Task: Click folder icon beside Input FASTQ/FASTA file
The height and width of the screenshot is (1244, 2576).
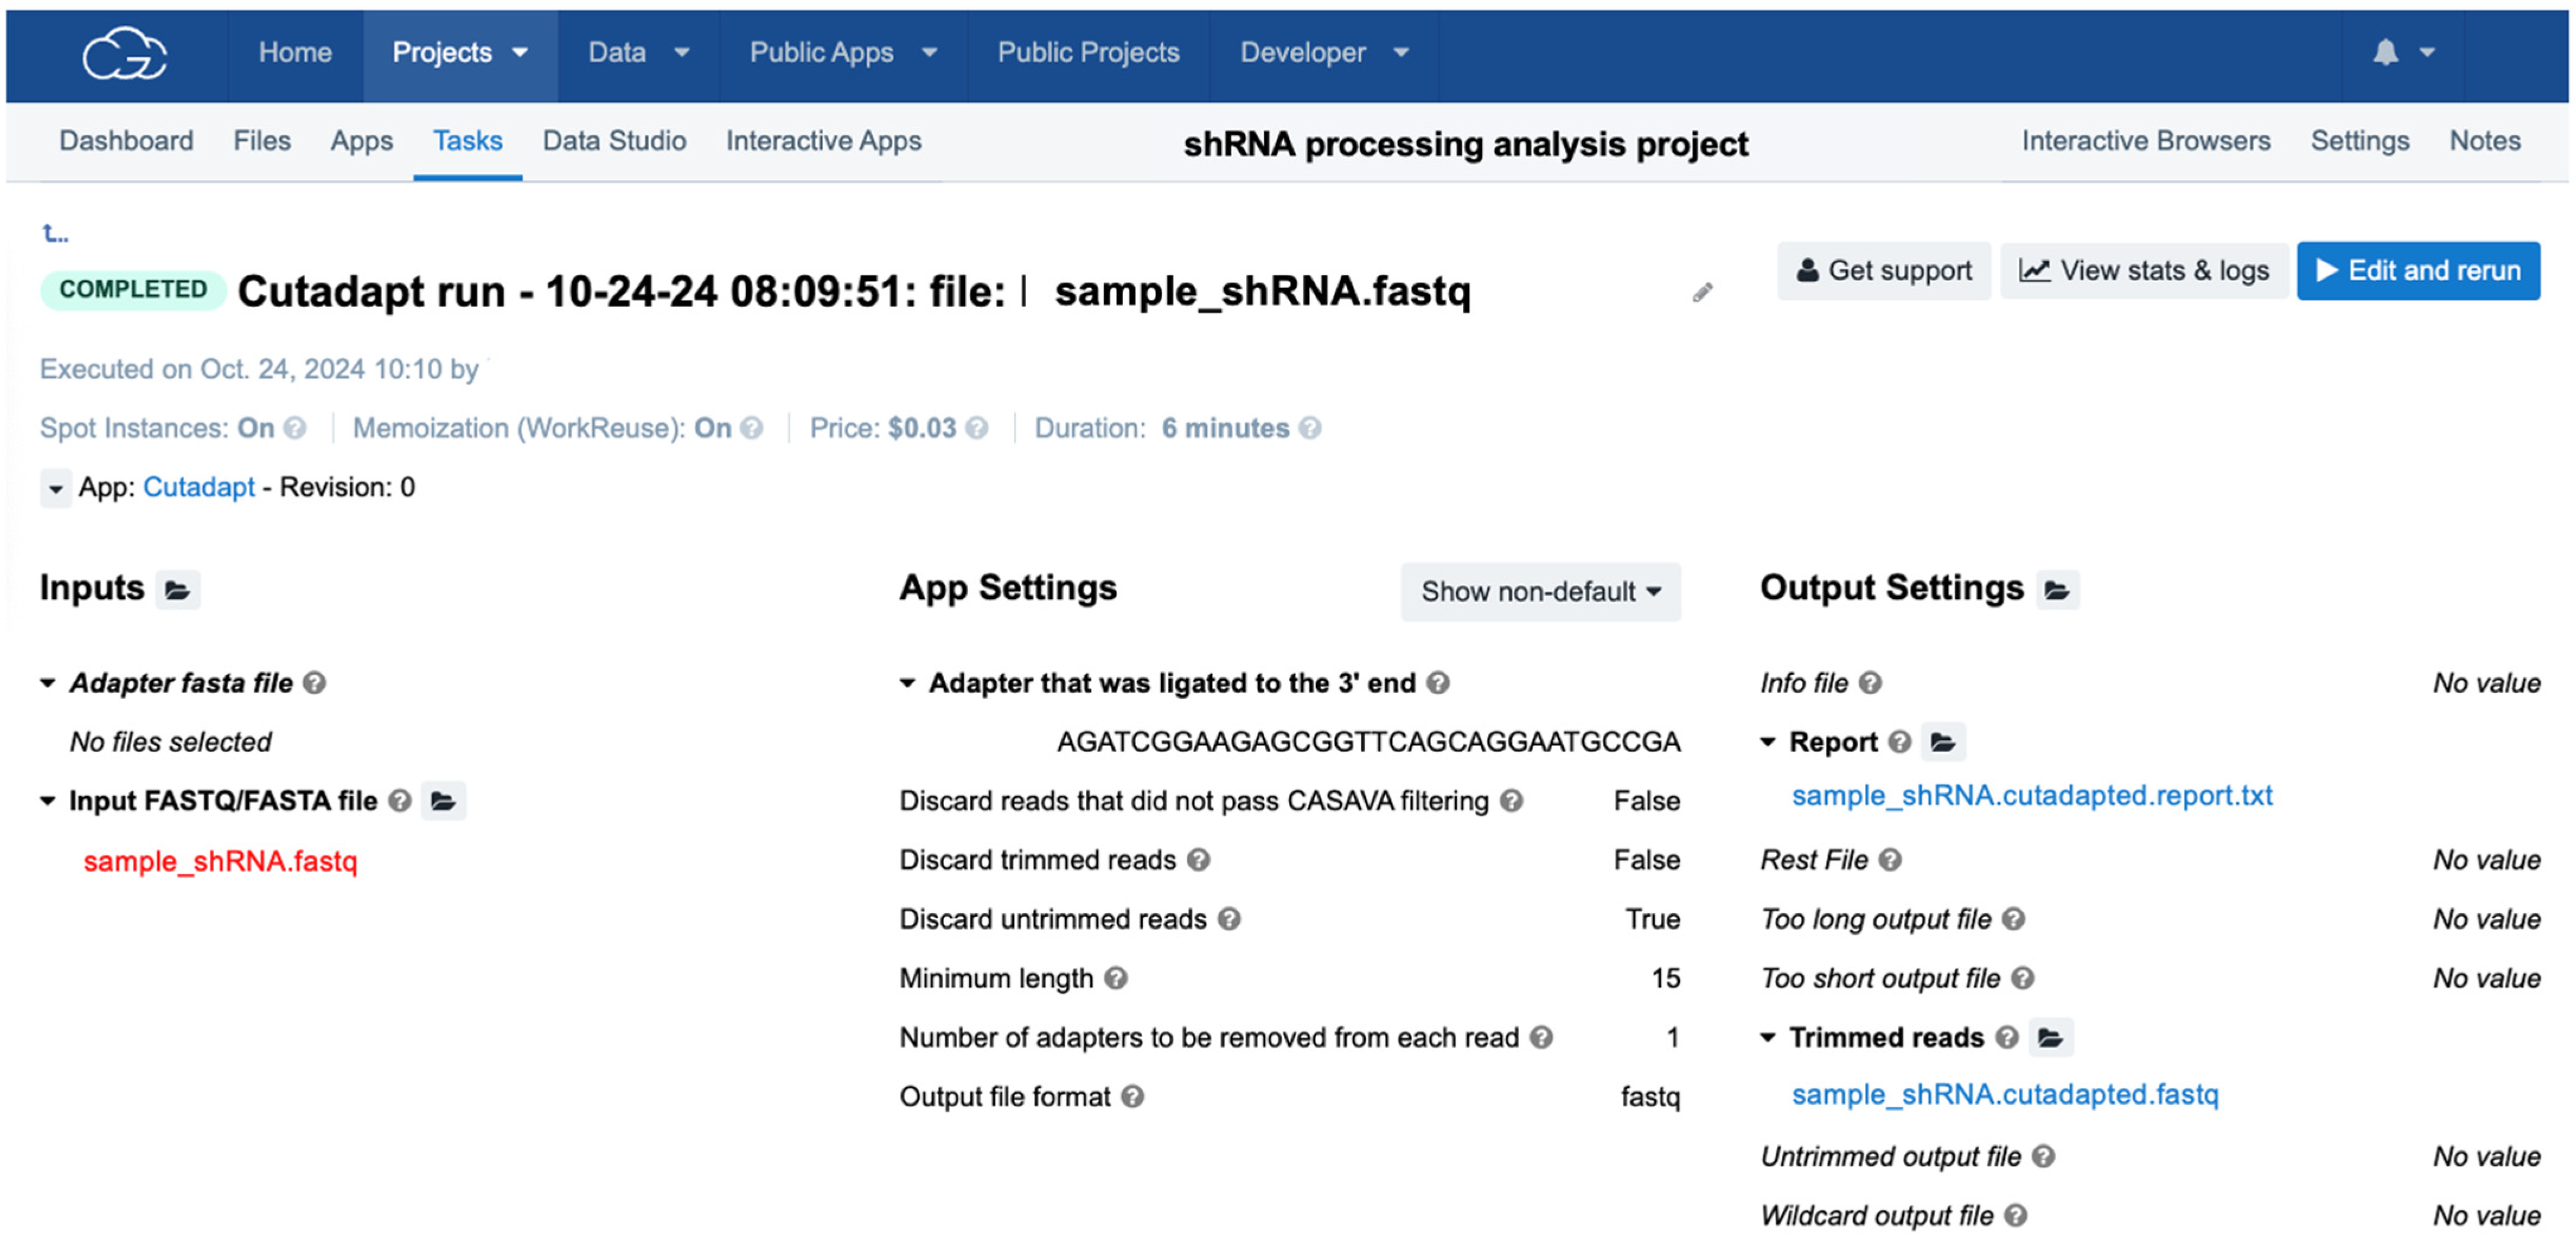Action: tap(443, 801)
